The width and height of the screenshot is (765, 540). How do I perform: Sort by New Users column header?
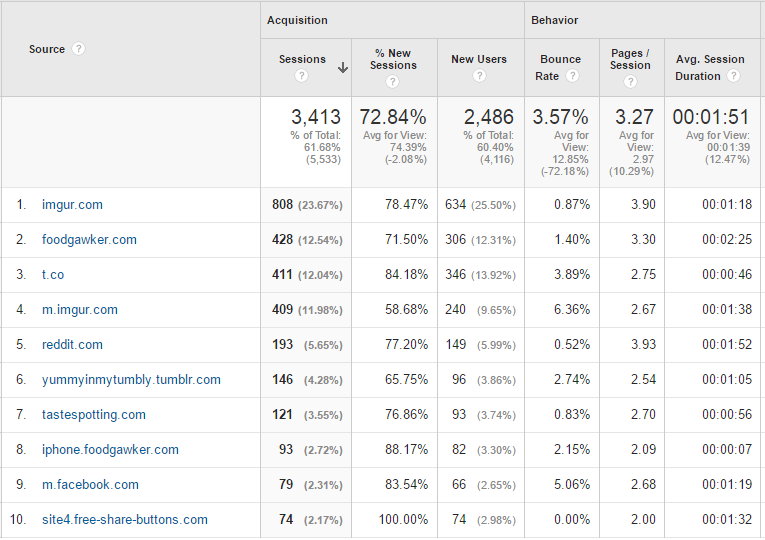tap(479, 59)
